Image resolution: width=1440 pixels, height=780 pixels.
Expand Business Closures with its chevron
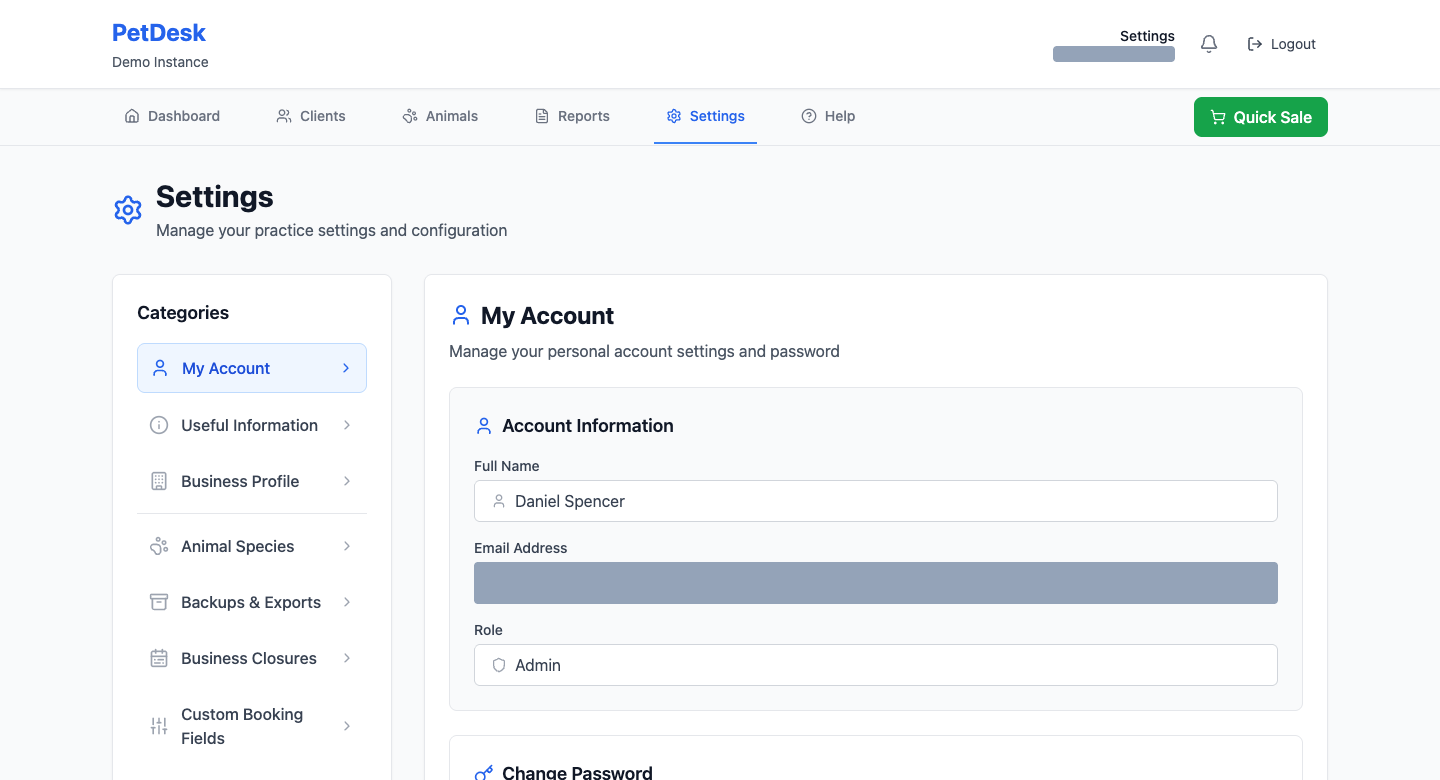(347, 658)
